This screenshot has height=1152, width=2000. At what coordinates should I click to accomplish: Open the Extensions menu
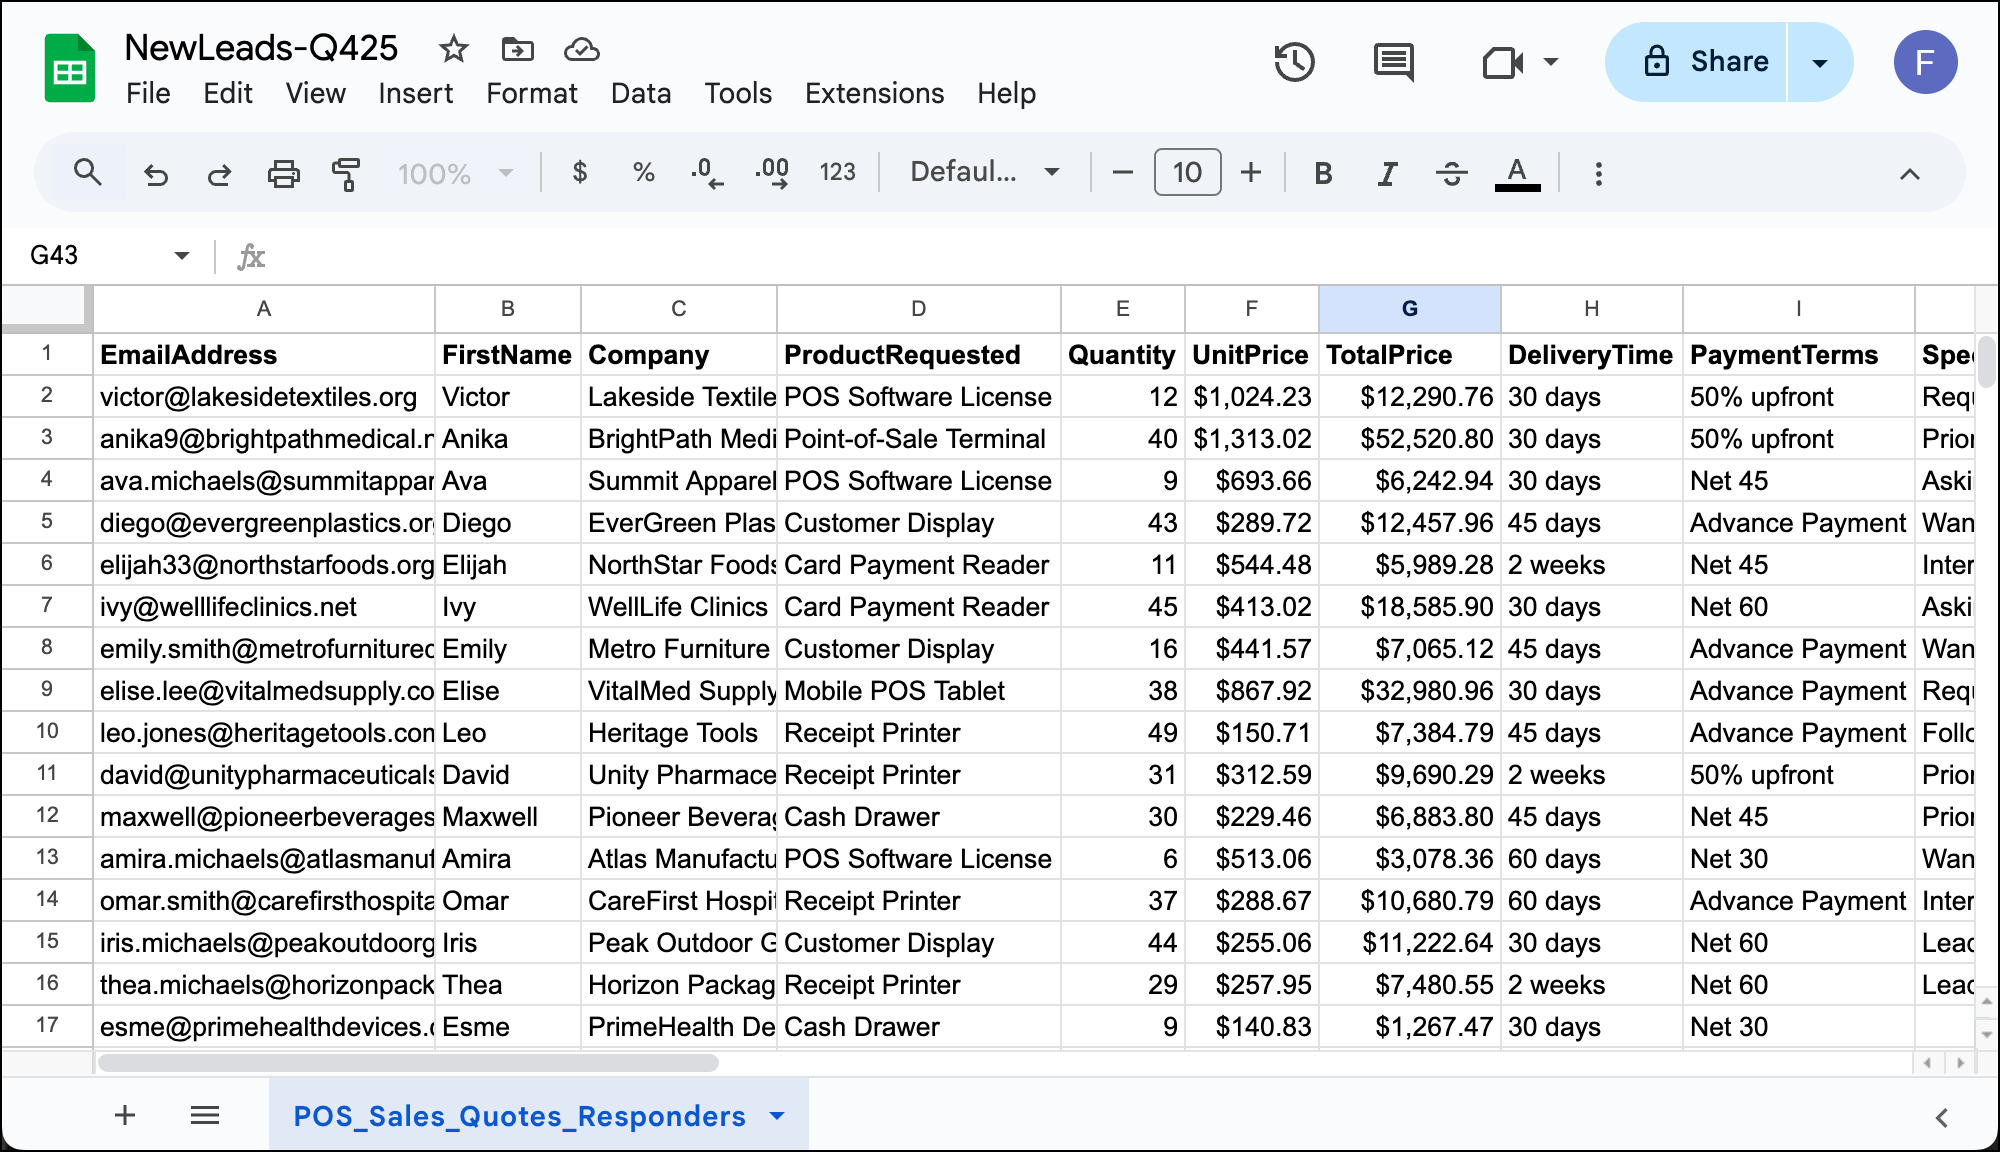[873, 93]
